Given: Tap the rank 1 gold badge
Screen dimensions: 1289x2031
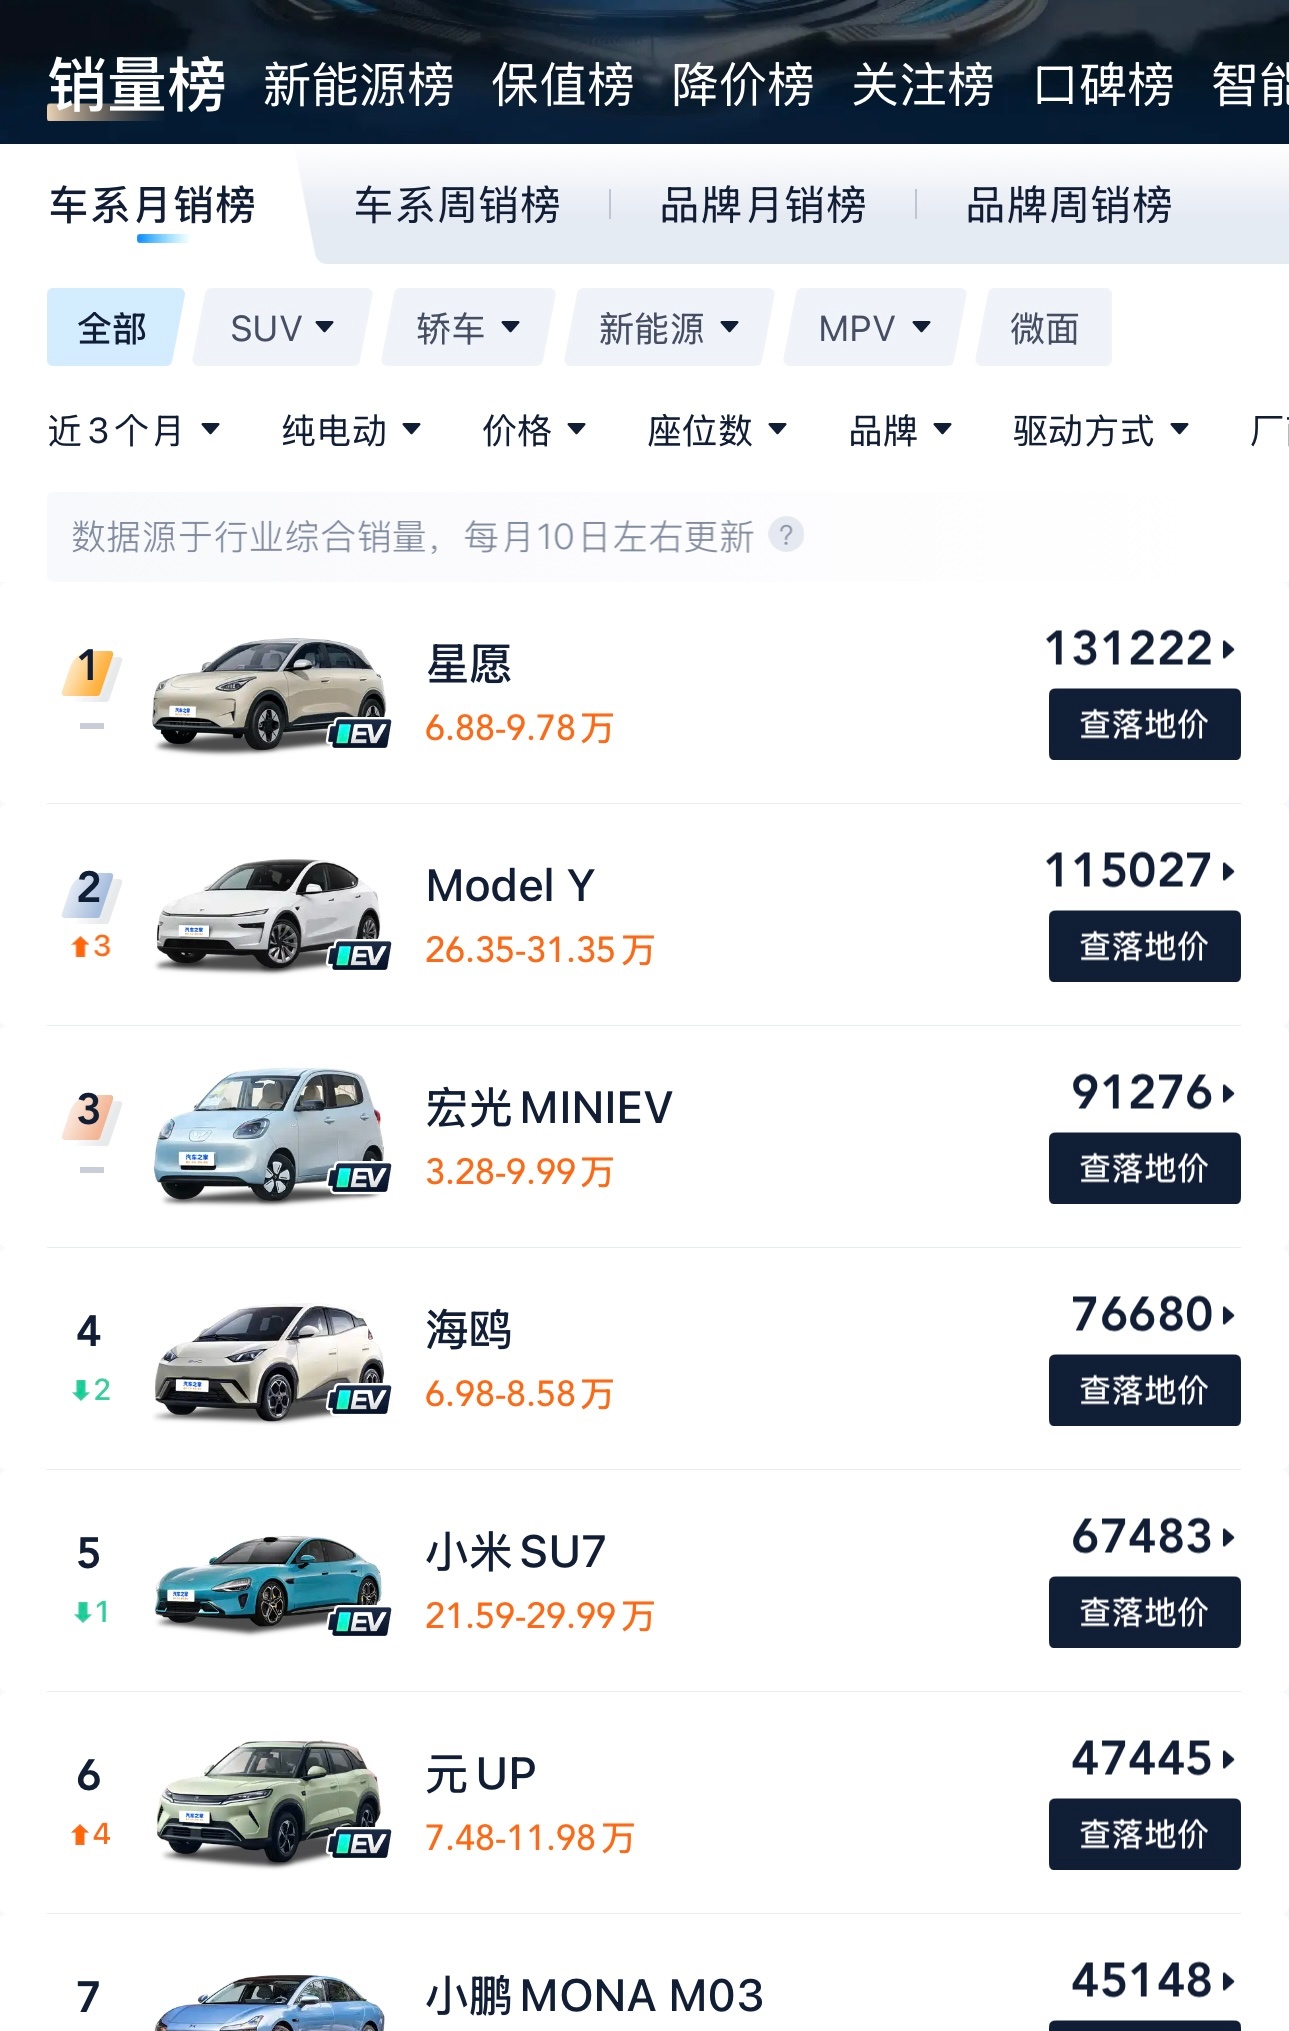Looking at the screenshot, I should [90, 670].
